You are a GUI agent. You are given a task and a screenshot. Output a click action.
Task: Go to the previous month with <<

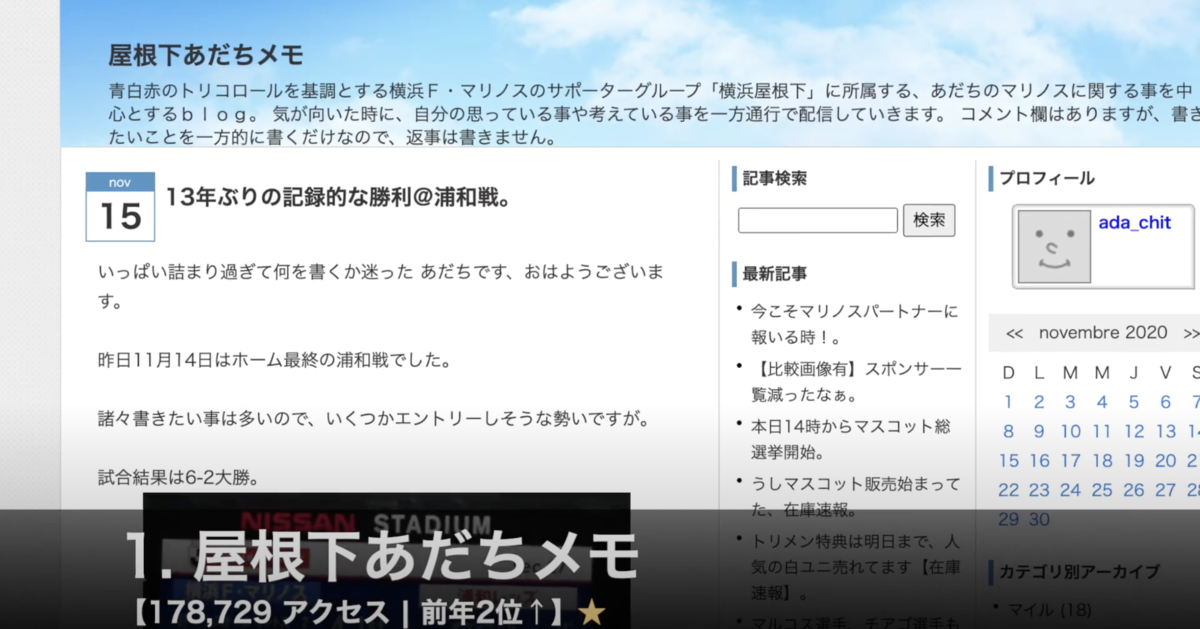(x=1014, y=333)
